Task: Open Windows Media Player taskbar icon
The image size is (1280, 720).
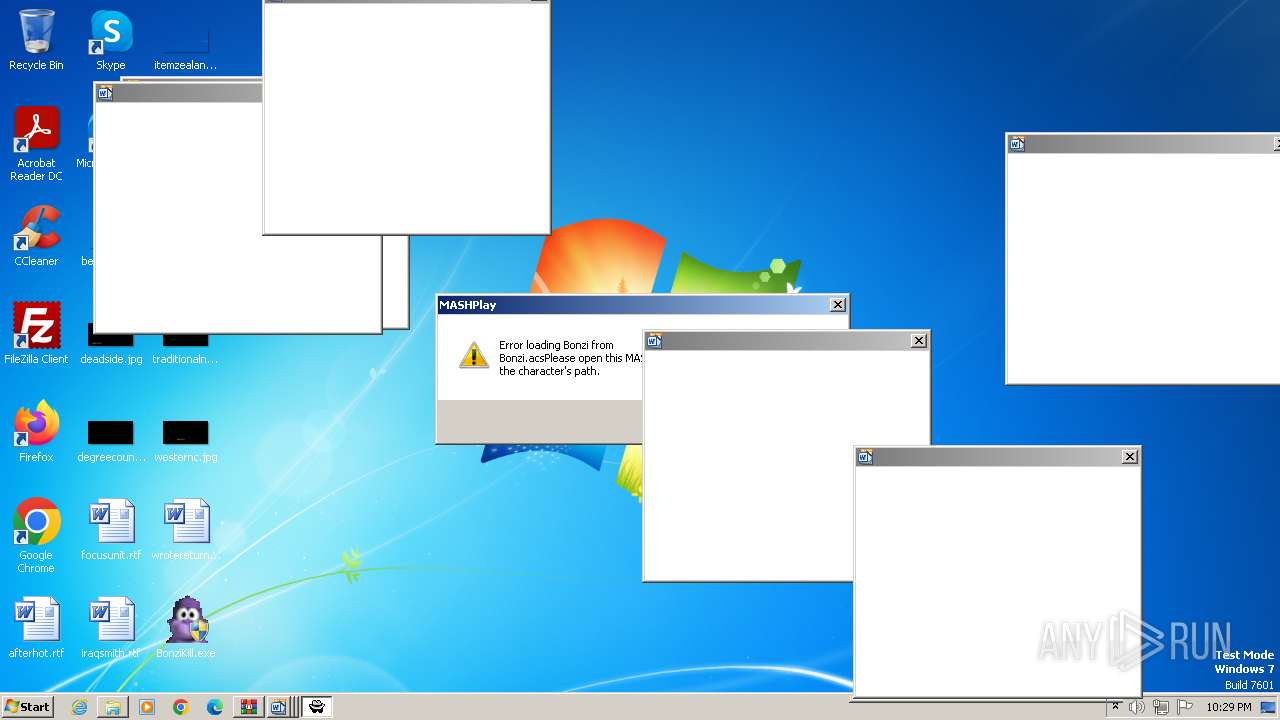Action: (147, 707)
